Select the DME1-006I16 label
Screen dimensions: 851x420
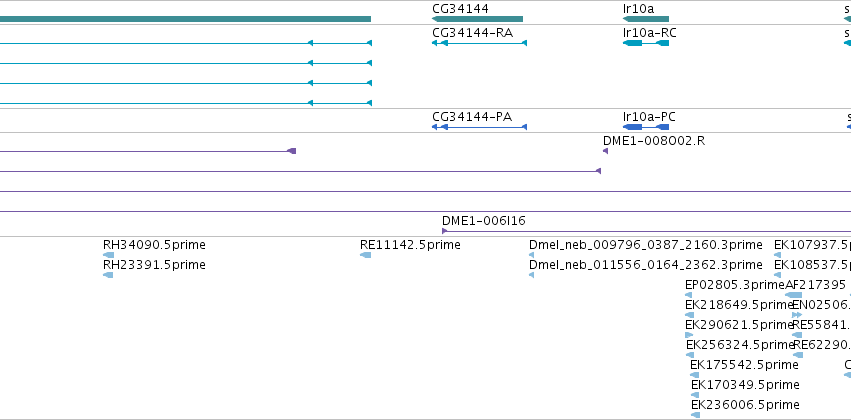(484, 221)
